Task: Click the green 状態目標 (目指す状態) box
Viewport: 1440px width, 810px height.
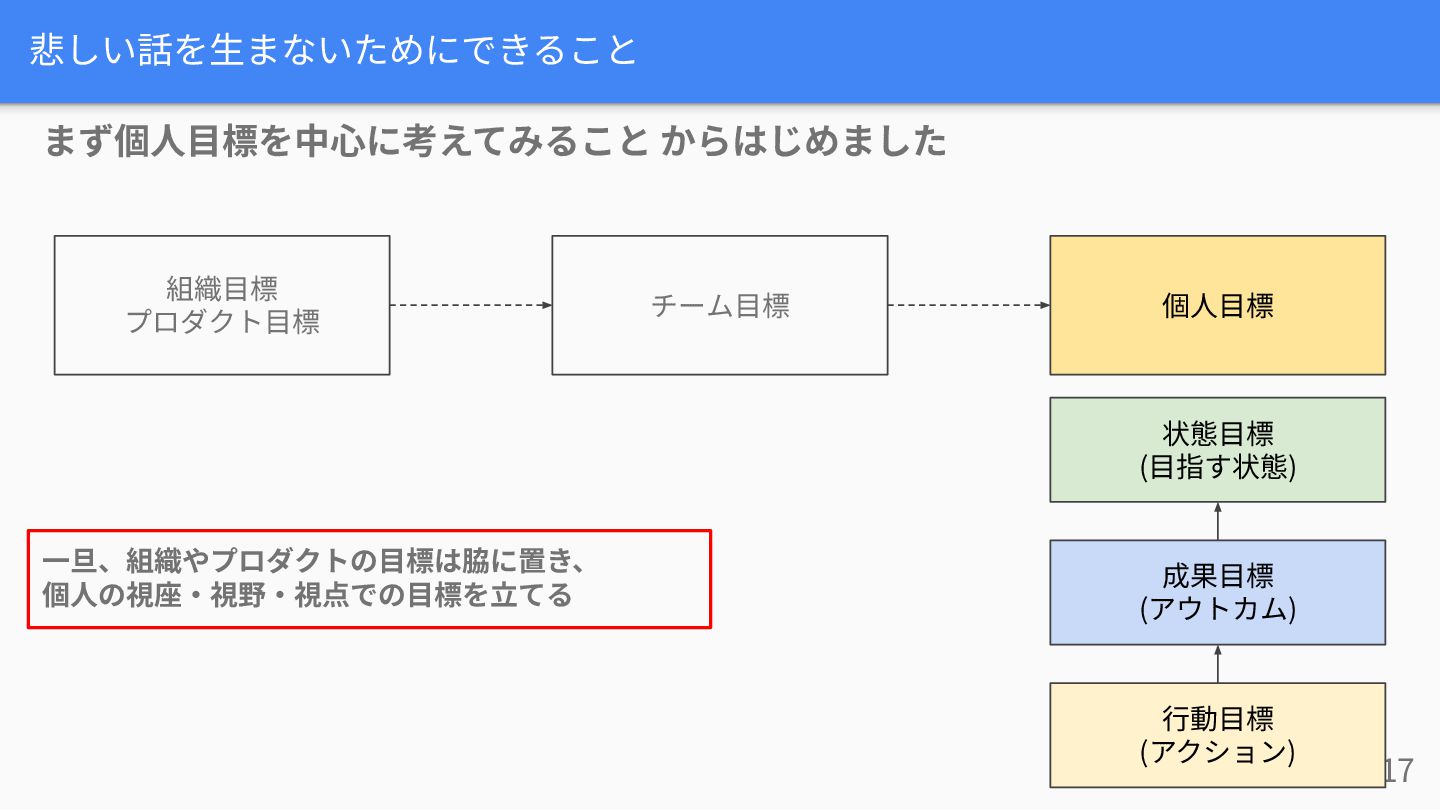Action: [1218, 450]
